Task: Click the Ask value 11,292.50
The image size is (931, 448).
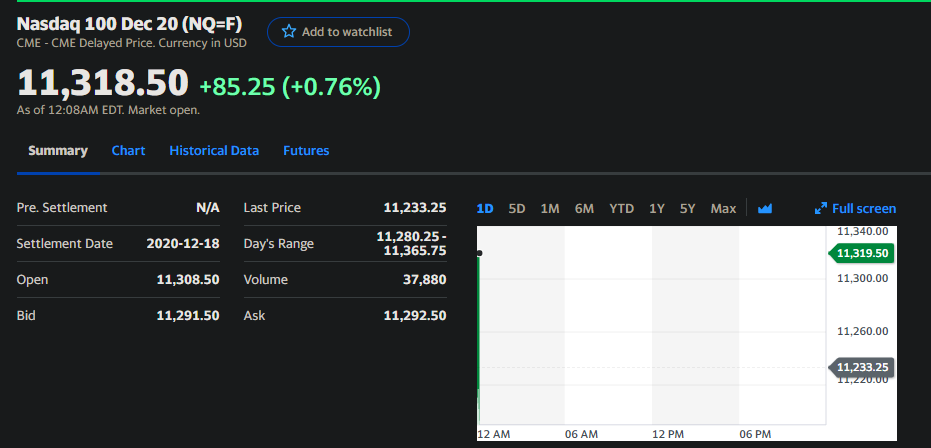Action: click(x=415, y=316)
